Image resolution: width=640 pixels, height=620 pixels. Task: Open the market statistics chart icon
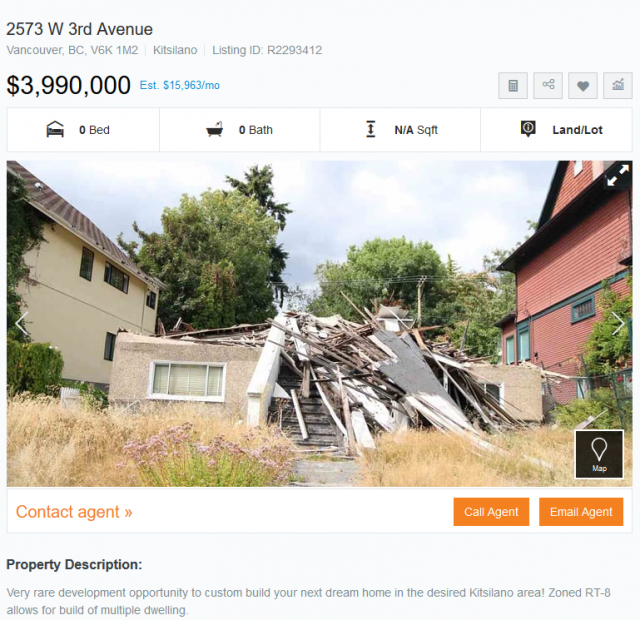[x=618, y=85]
